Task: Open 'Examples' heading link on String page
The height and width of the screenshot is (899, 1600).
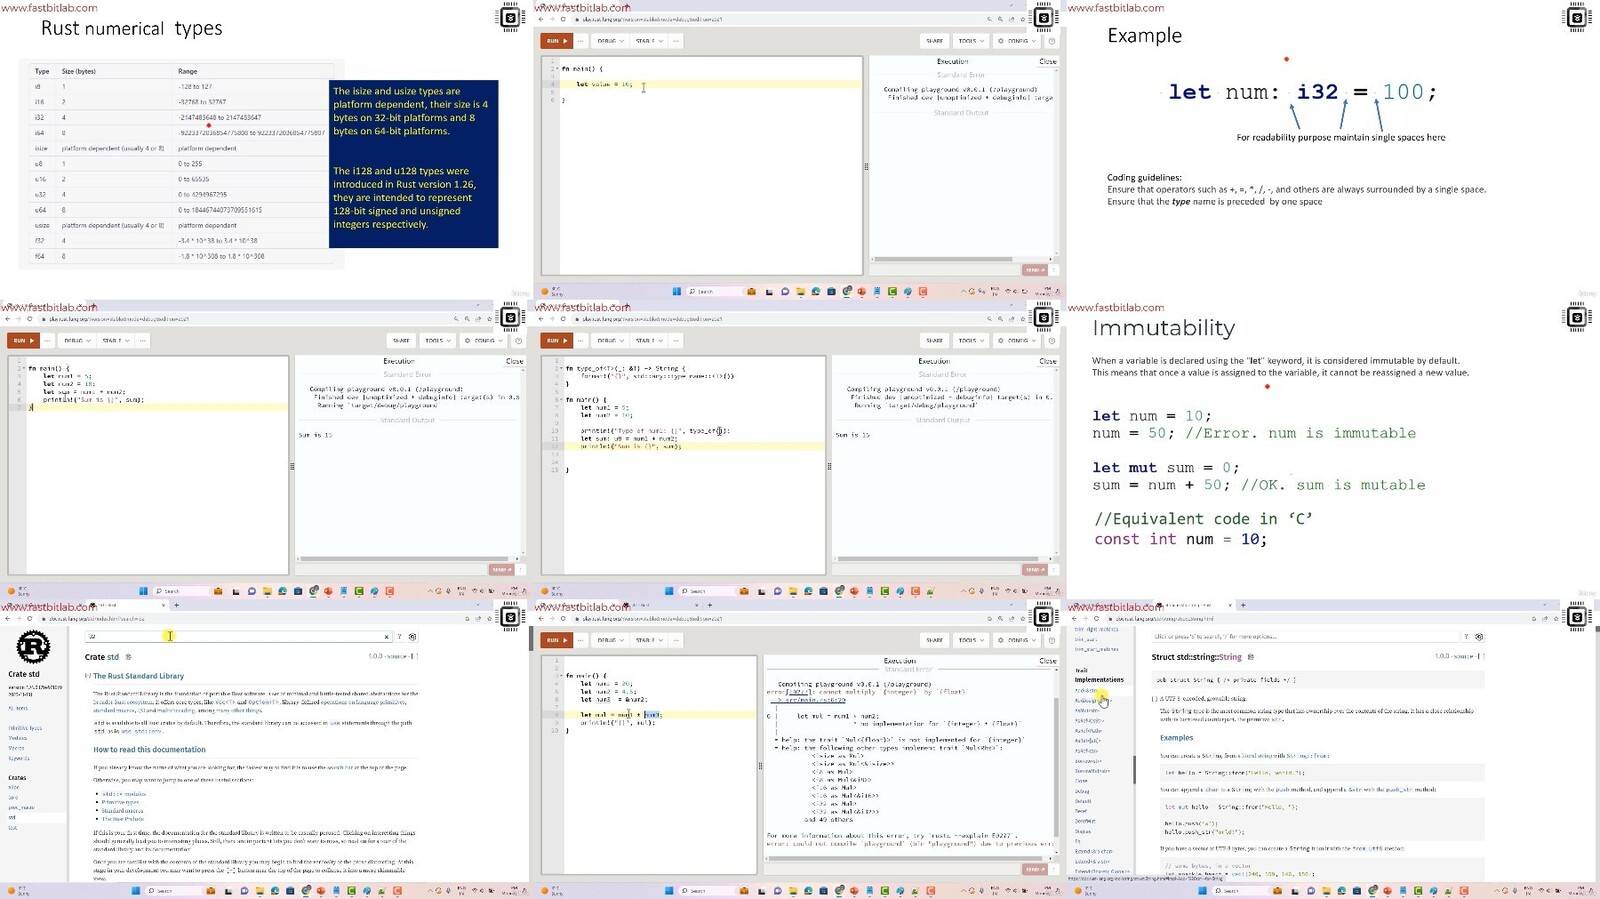Action: (x=1177, y=738)
